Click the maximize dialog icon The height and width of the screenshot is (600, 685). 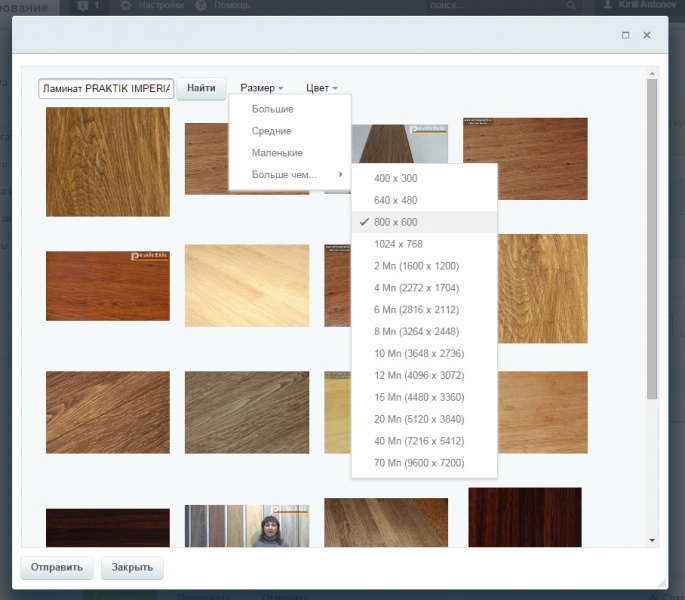click(x=626, y=35)
